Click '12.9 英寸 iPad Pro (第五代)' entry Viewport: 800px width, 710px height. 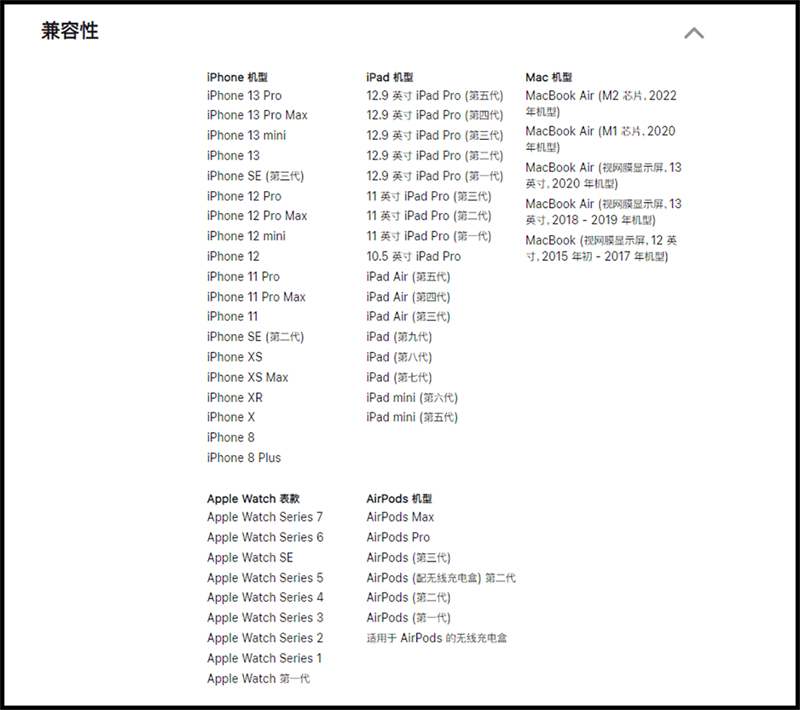tap(435, 95)
